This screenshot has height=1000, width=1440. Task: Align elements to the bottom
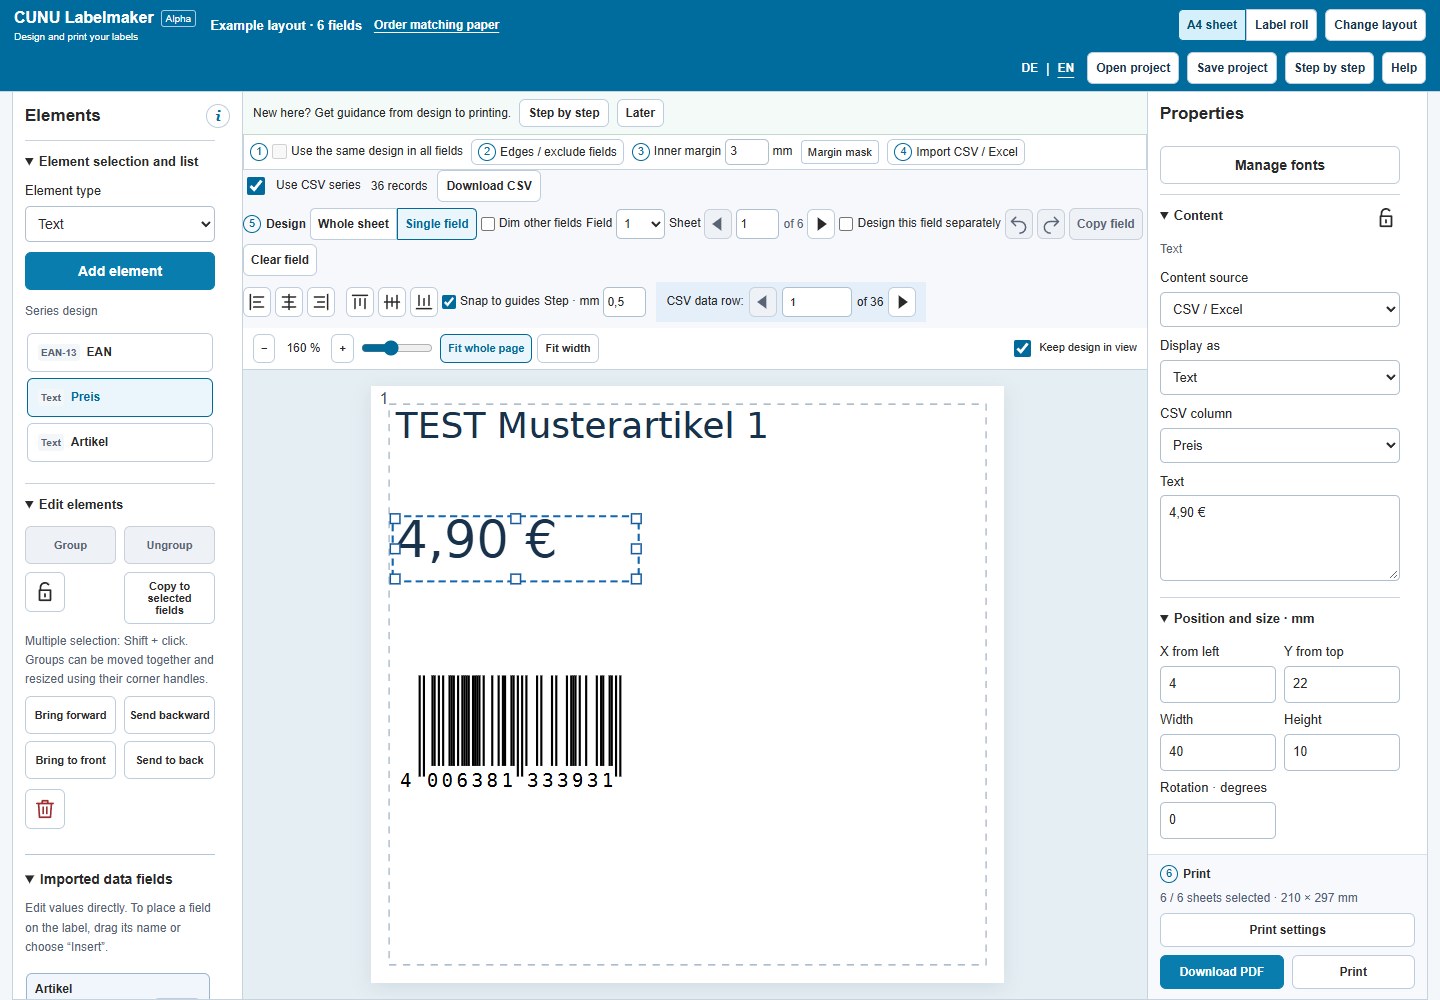coord(424,302)
